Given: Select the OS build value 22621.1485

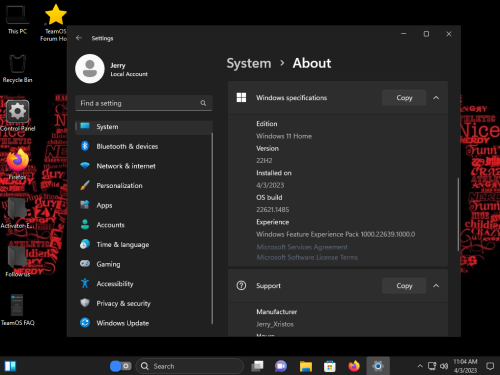Looking at the screenshot, I should [272, 210].
